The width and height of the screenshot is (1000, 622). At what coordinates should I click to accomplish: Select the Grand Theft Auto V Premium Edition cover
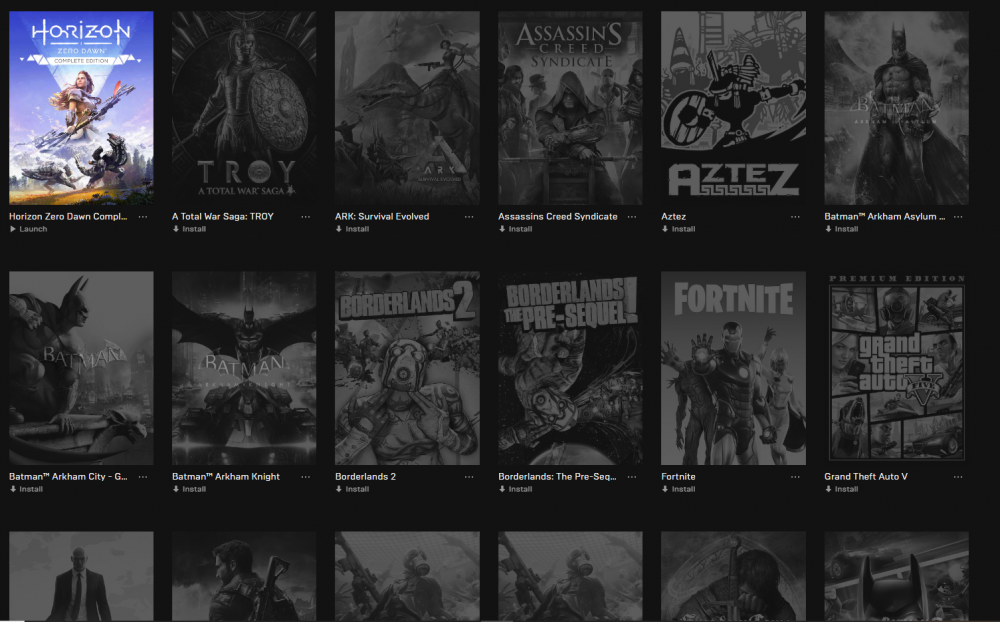click(897, 368)
